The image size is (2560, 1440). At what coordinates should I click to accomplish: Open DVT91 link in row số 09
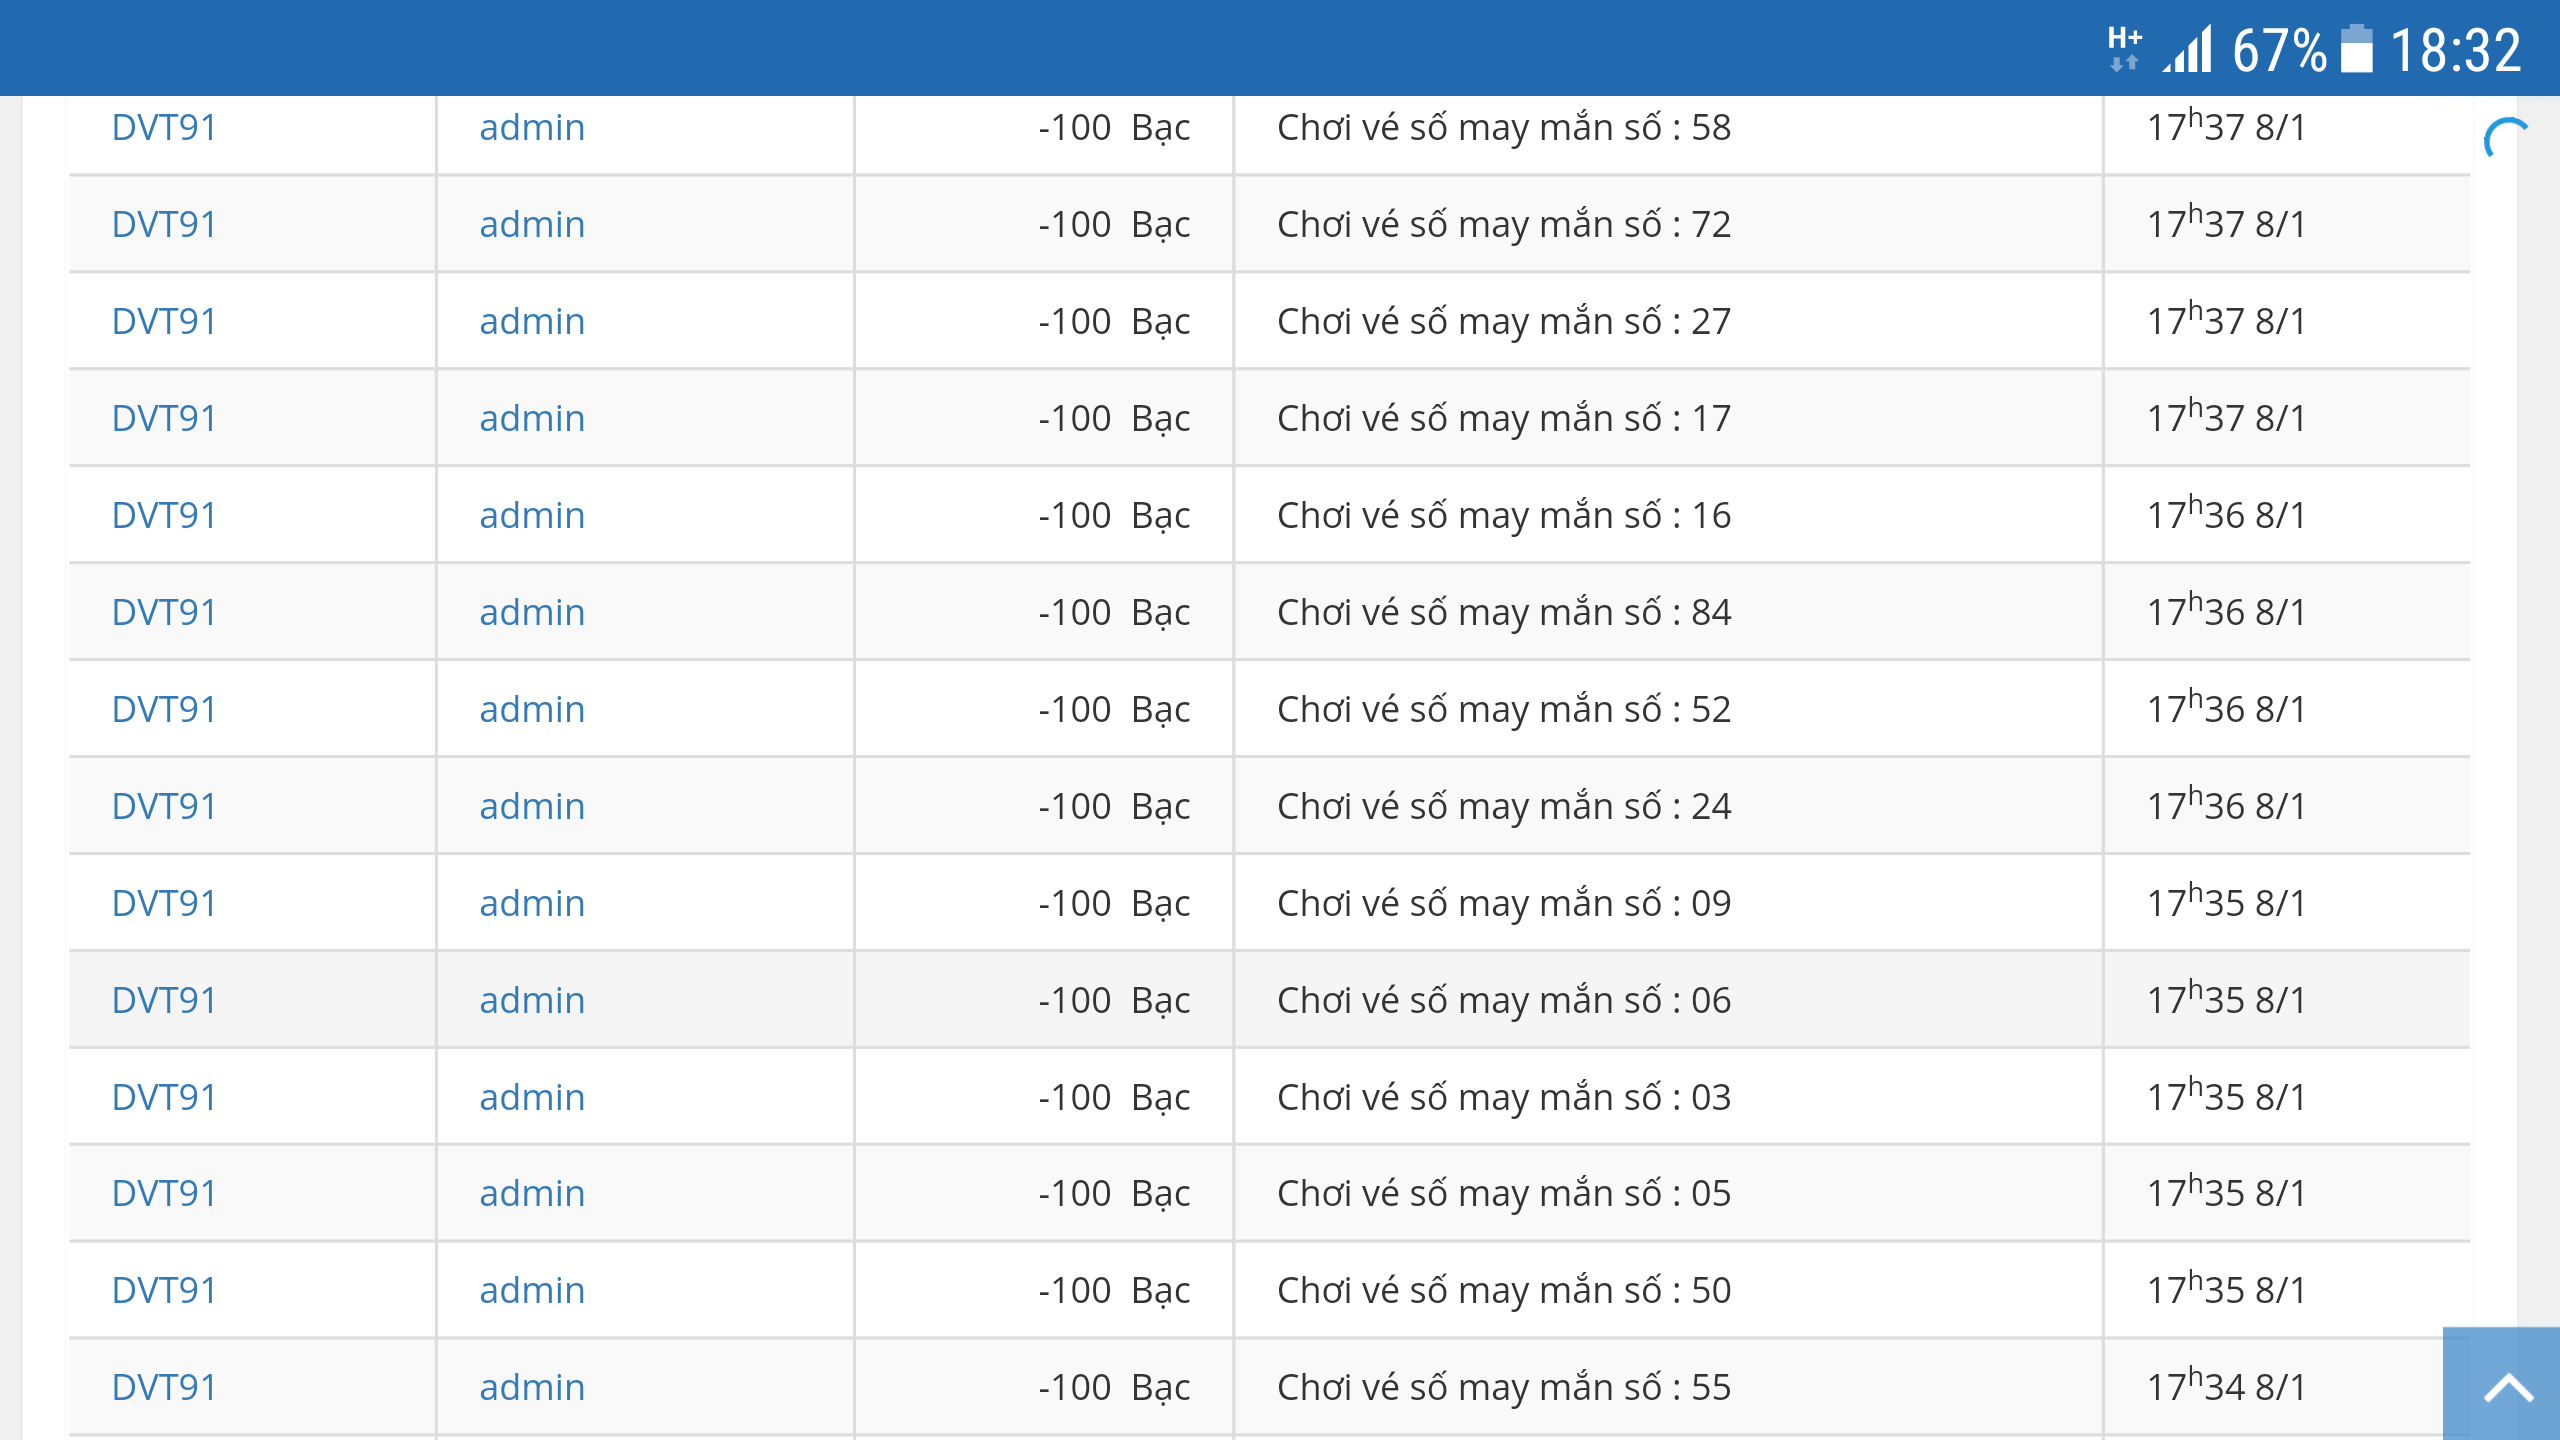point(164,904)
